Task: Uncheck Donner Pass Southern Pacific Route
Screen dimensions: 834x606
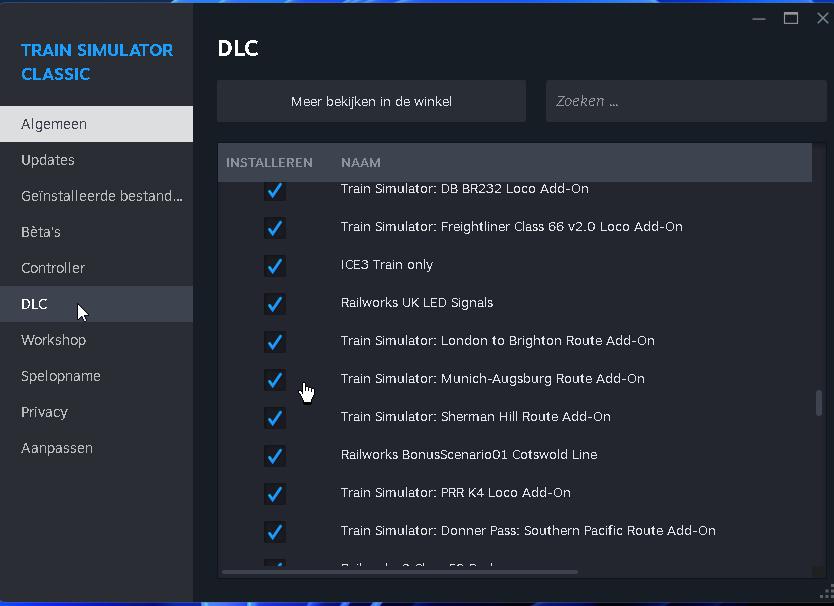Action: [x=275, y=532]
